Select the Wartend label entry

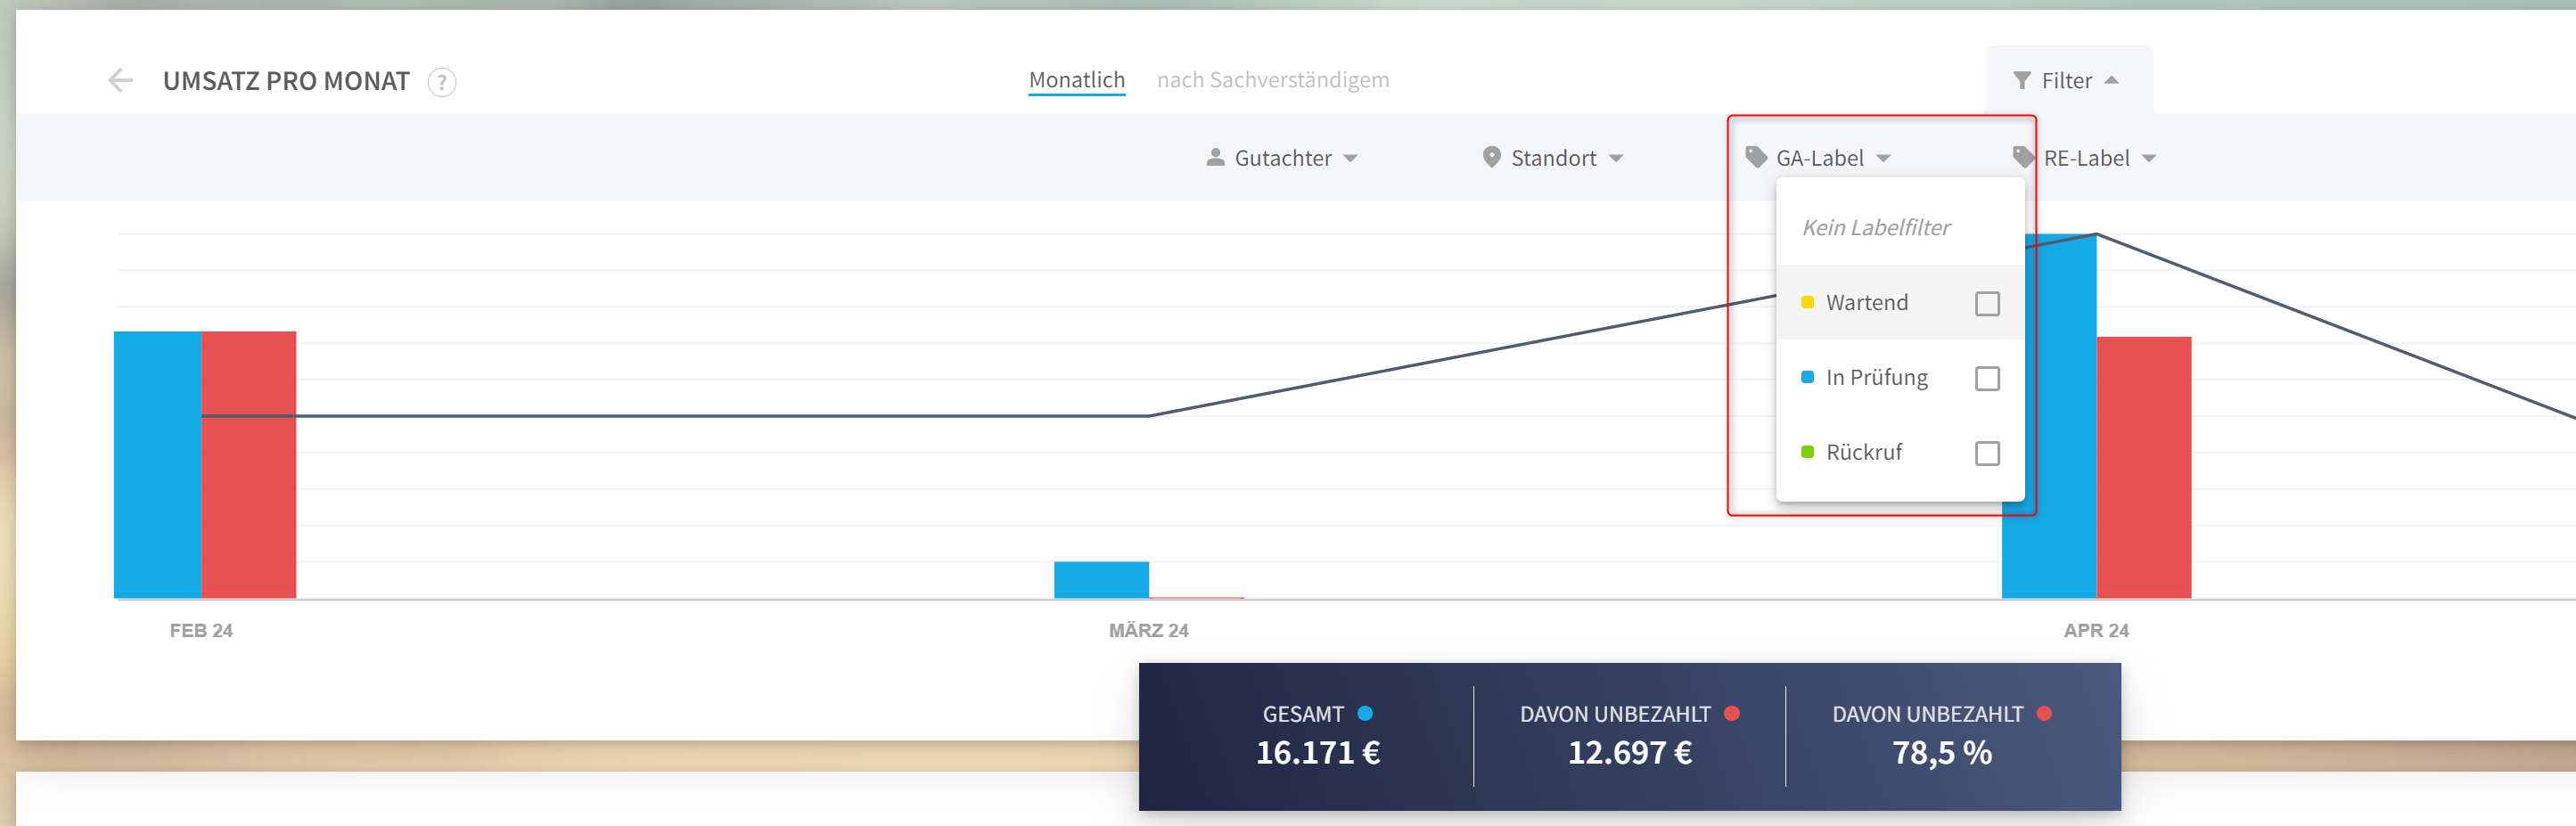(1900, 302)
